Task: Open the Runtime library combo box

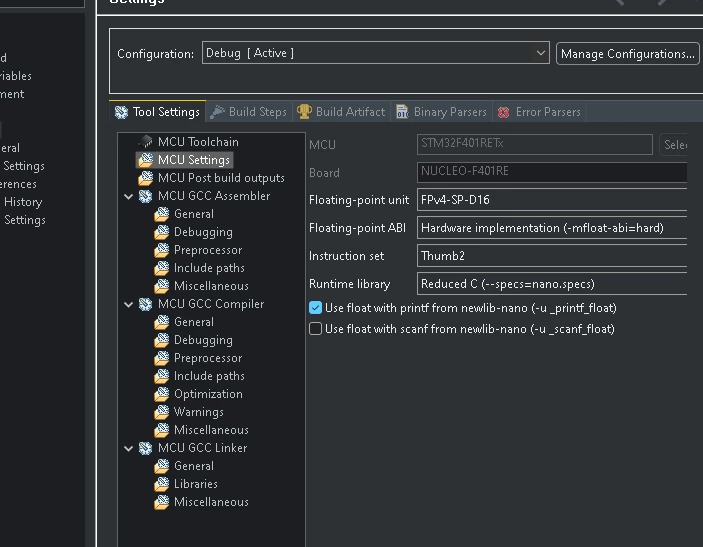Action: coord(552,284)
